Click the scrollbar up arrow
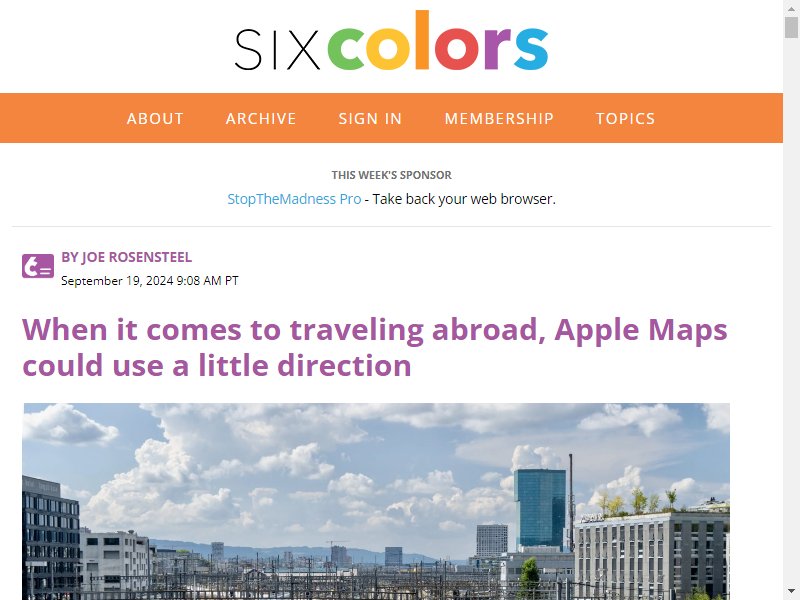Screen dimensions: 800x600 coord(791,8)
